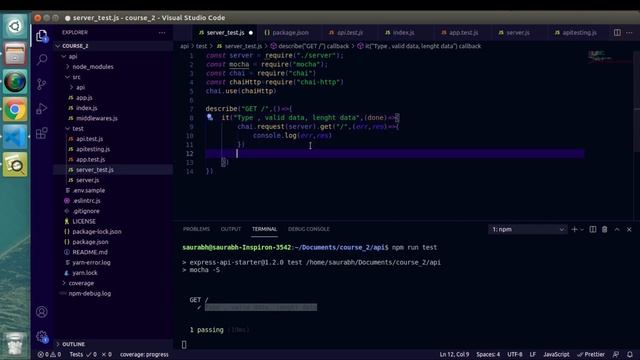Viewport: 640px width, 360px height.
Task: Expand the OUTLINE section
Action: click(73, 344)
